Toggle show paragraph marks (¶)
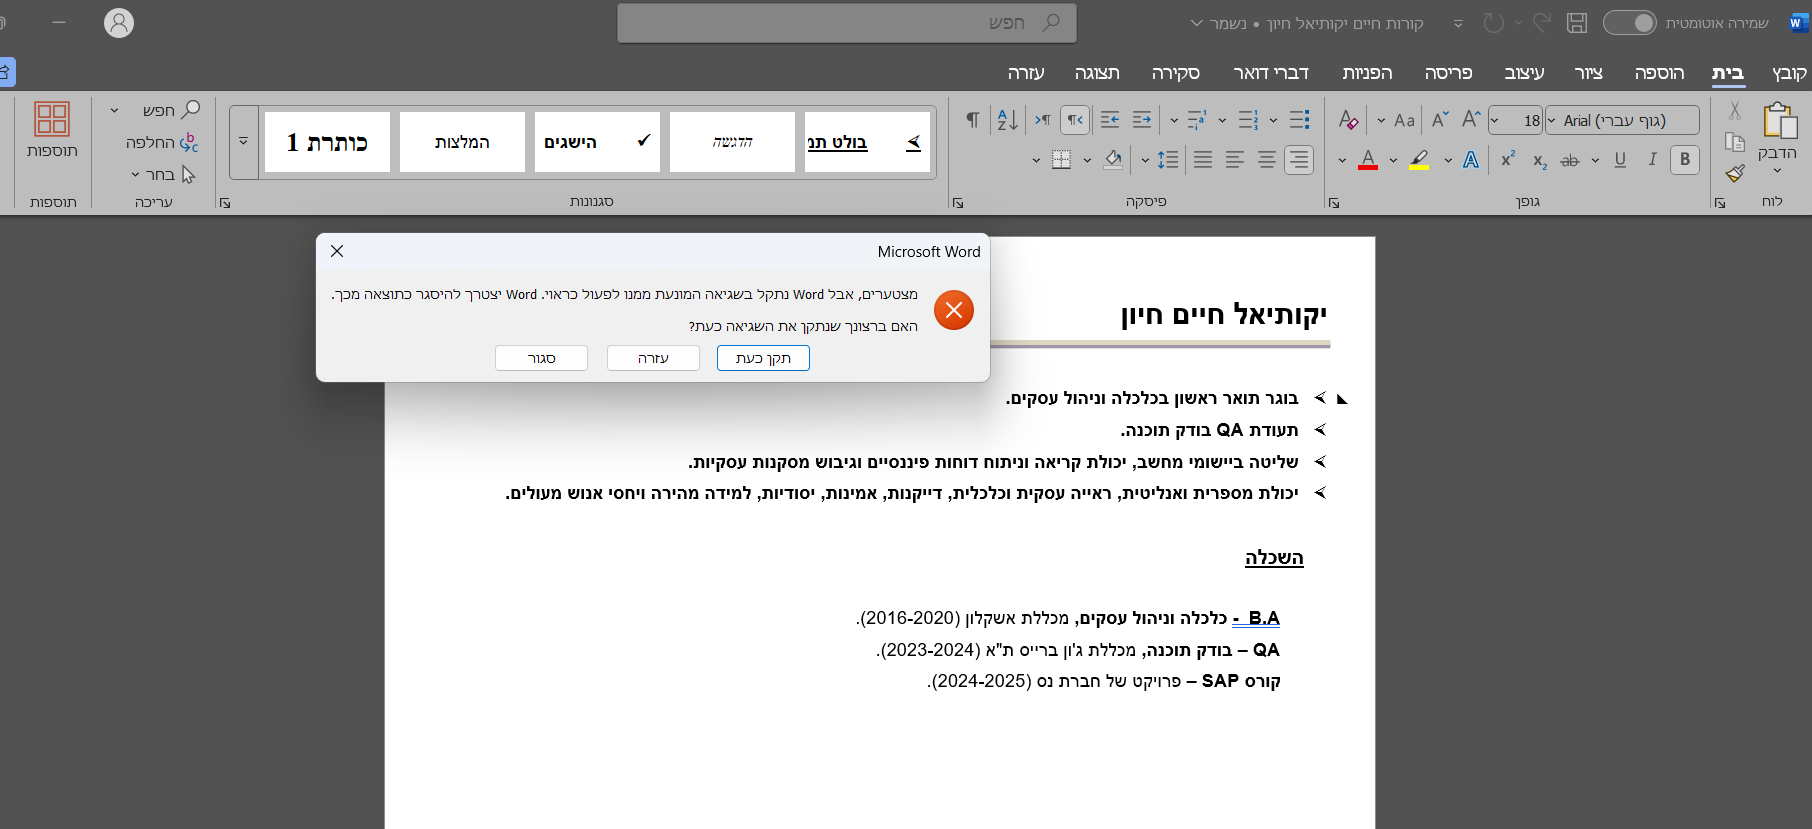Image resolution: width=1812 pixels, height=829 pixels. pos(972,120)
